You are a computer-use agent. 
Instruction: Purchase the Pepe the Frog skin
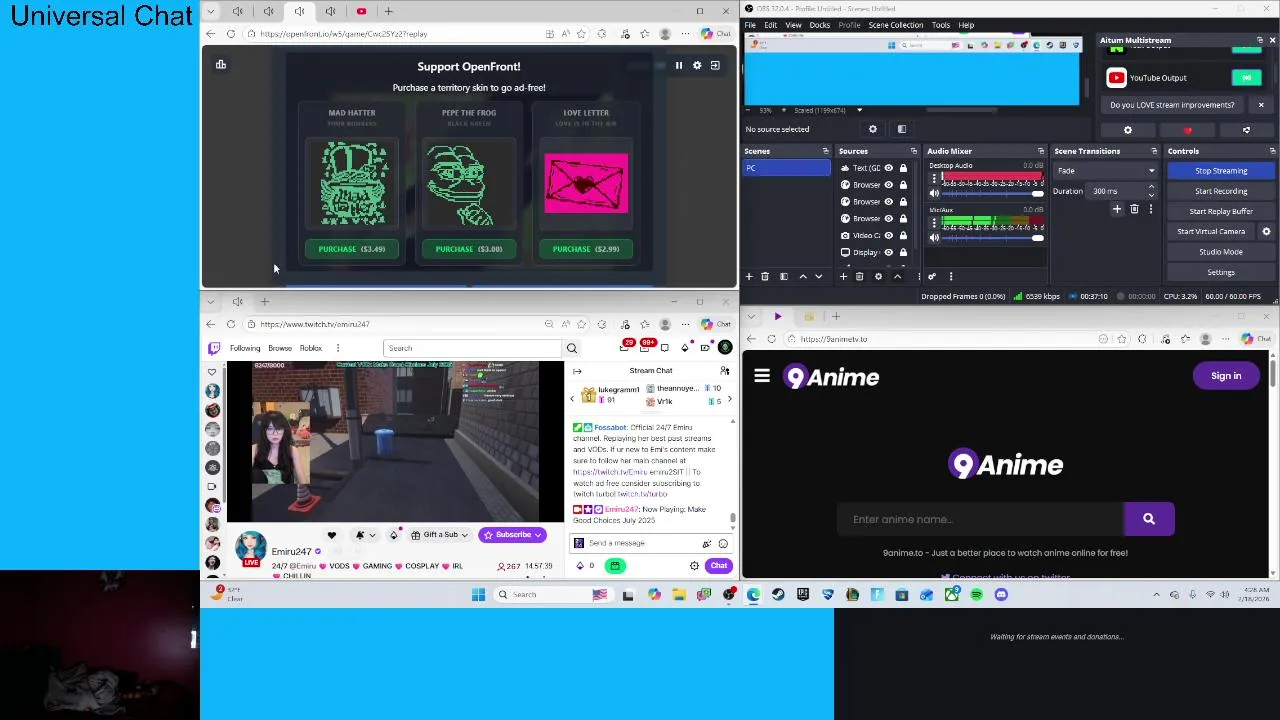coord(469,249)
